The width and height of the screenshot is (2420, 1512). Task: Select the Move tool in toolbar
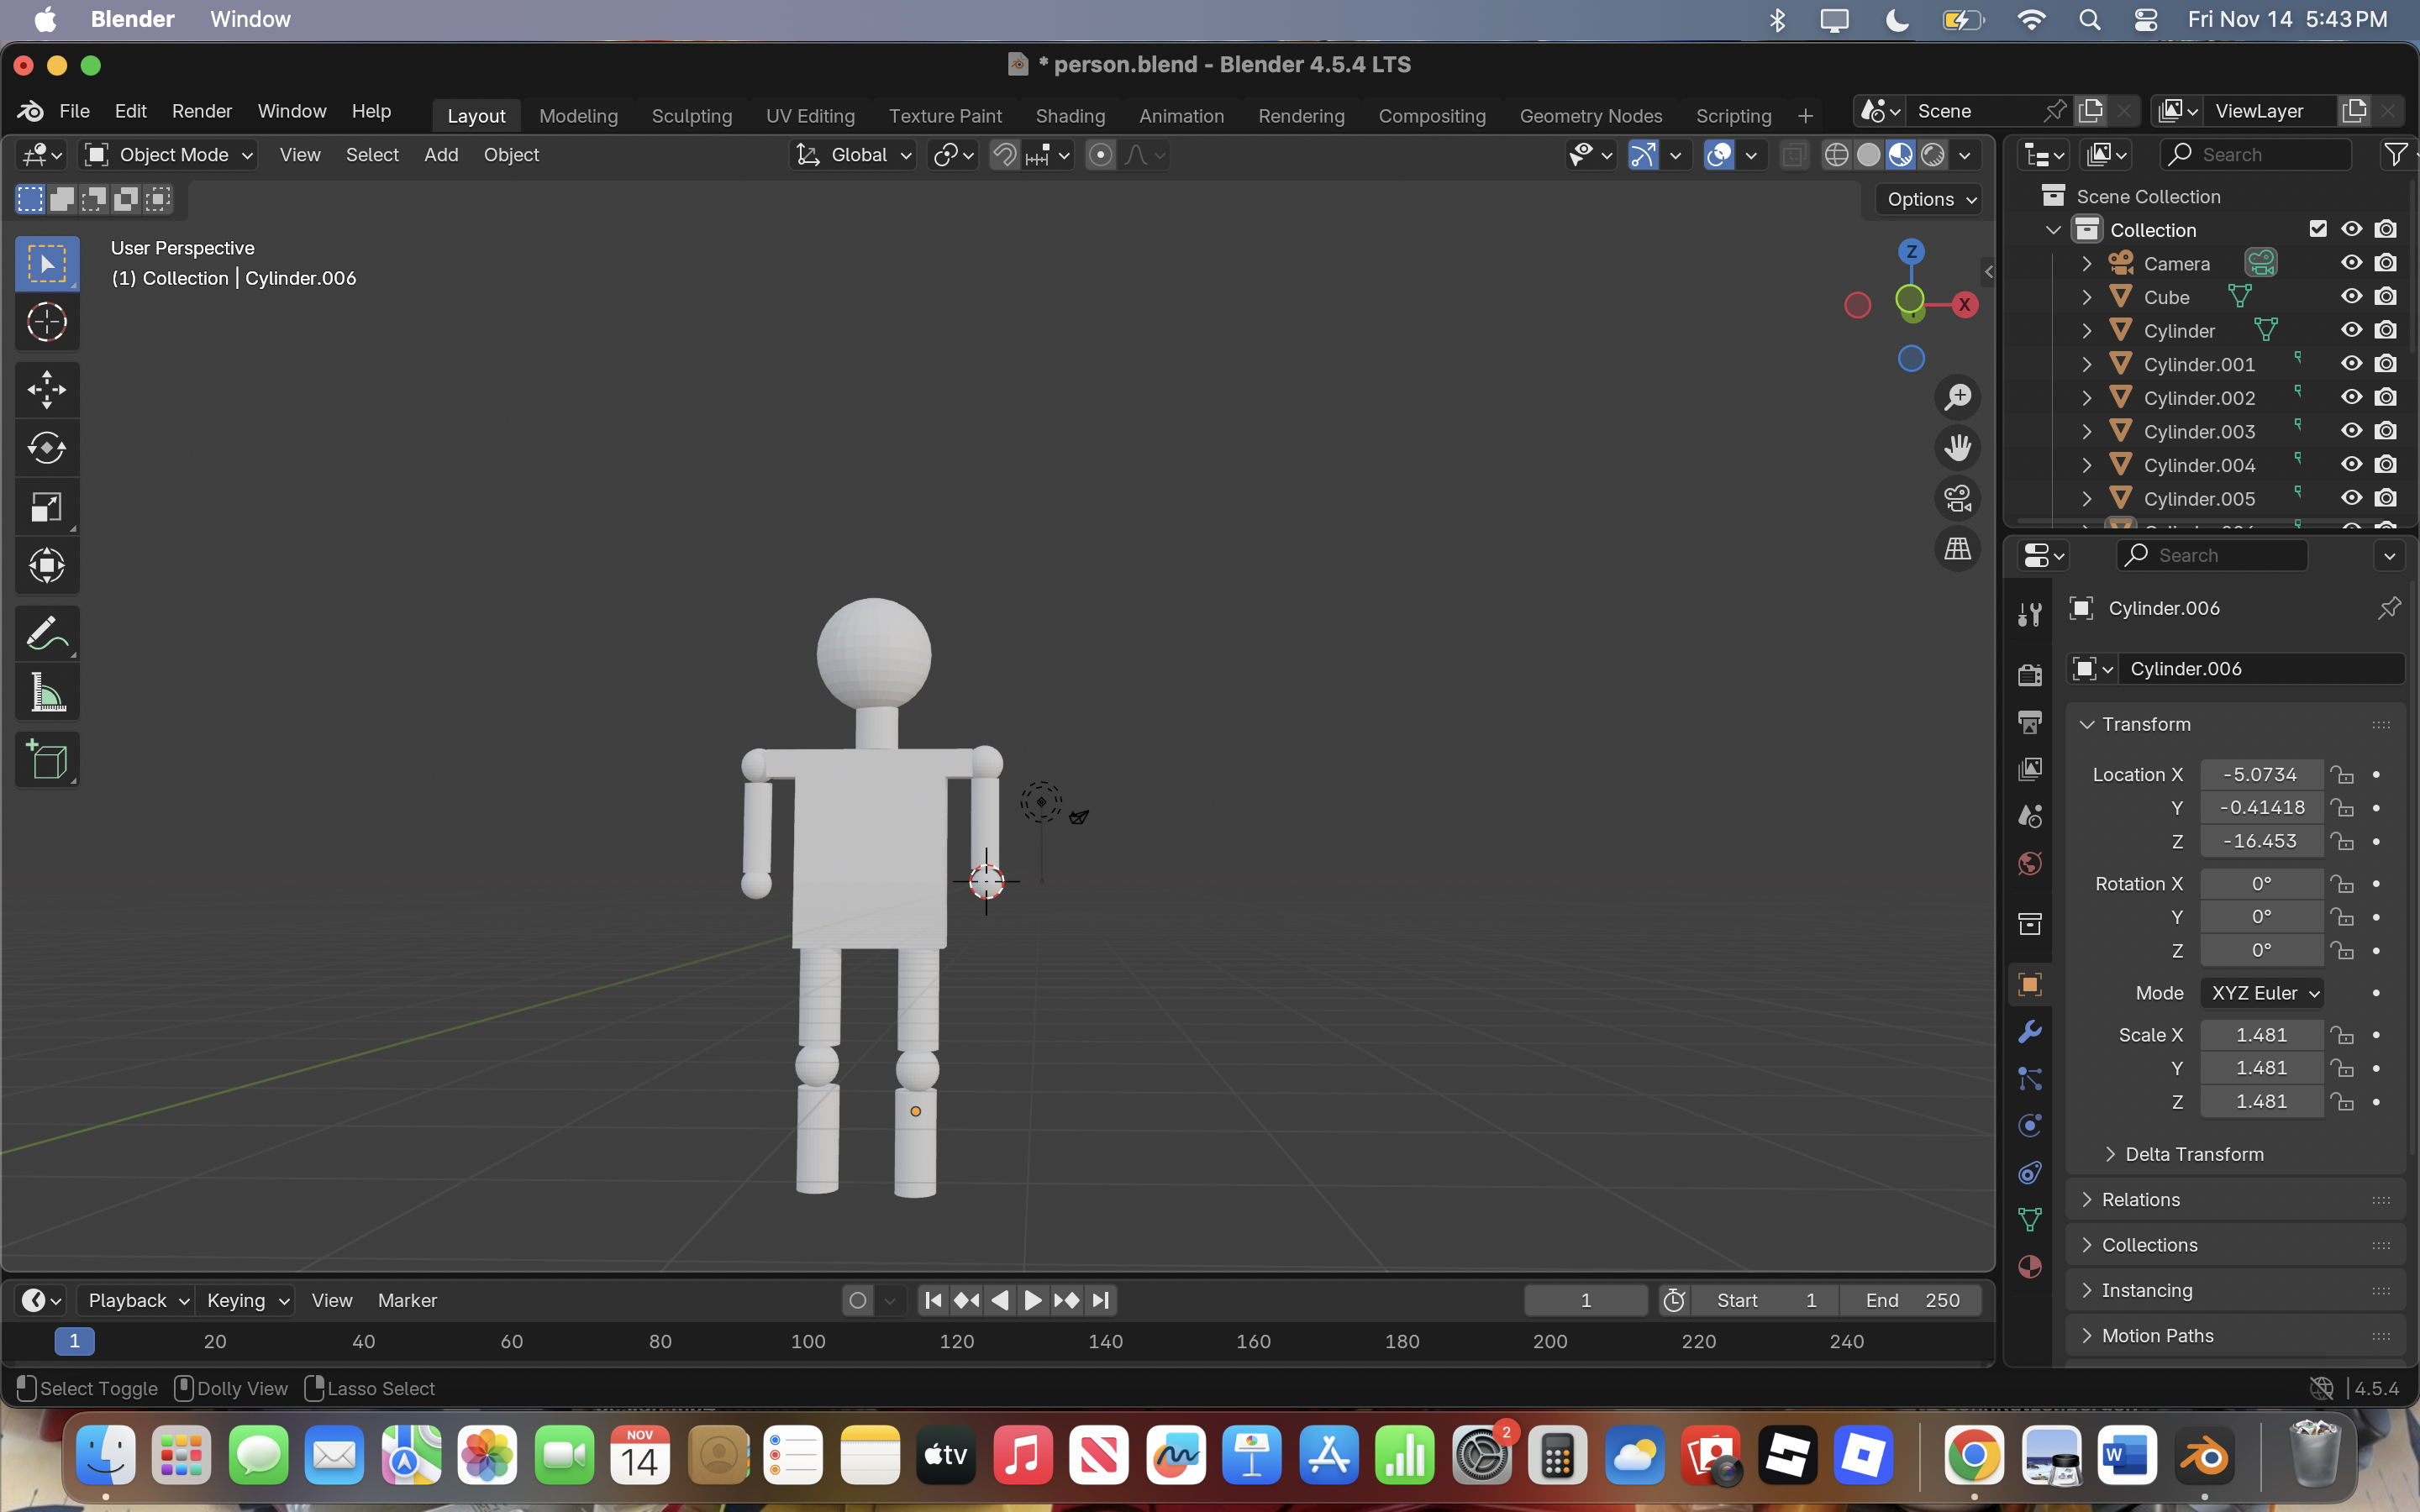[x=46, y=389]
